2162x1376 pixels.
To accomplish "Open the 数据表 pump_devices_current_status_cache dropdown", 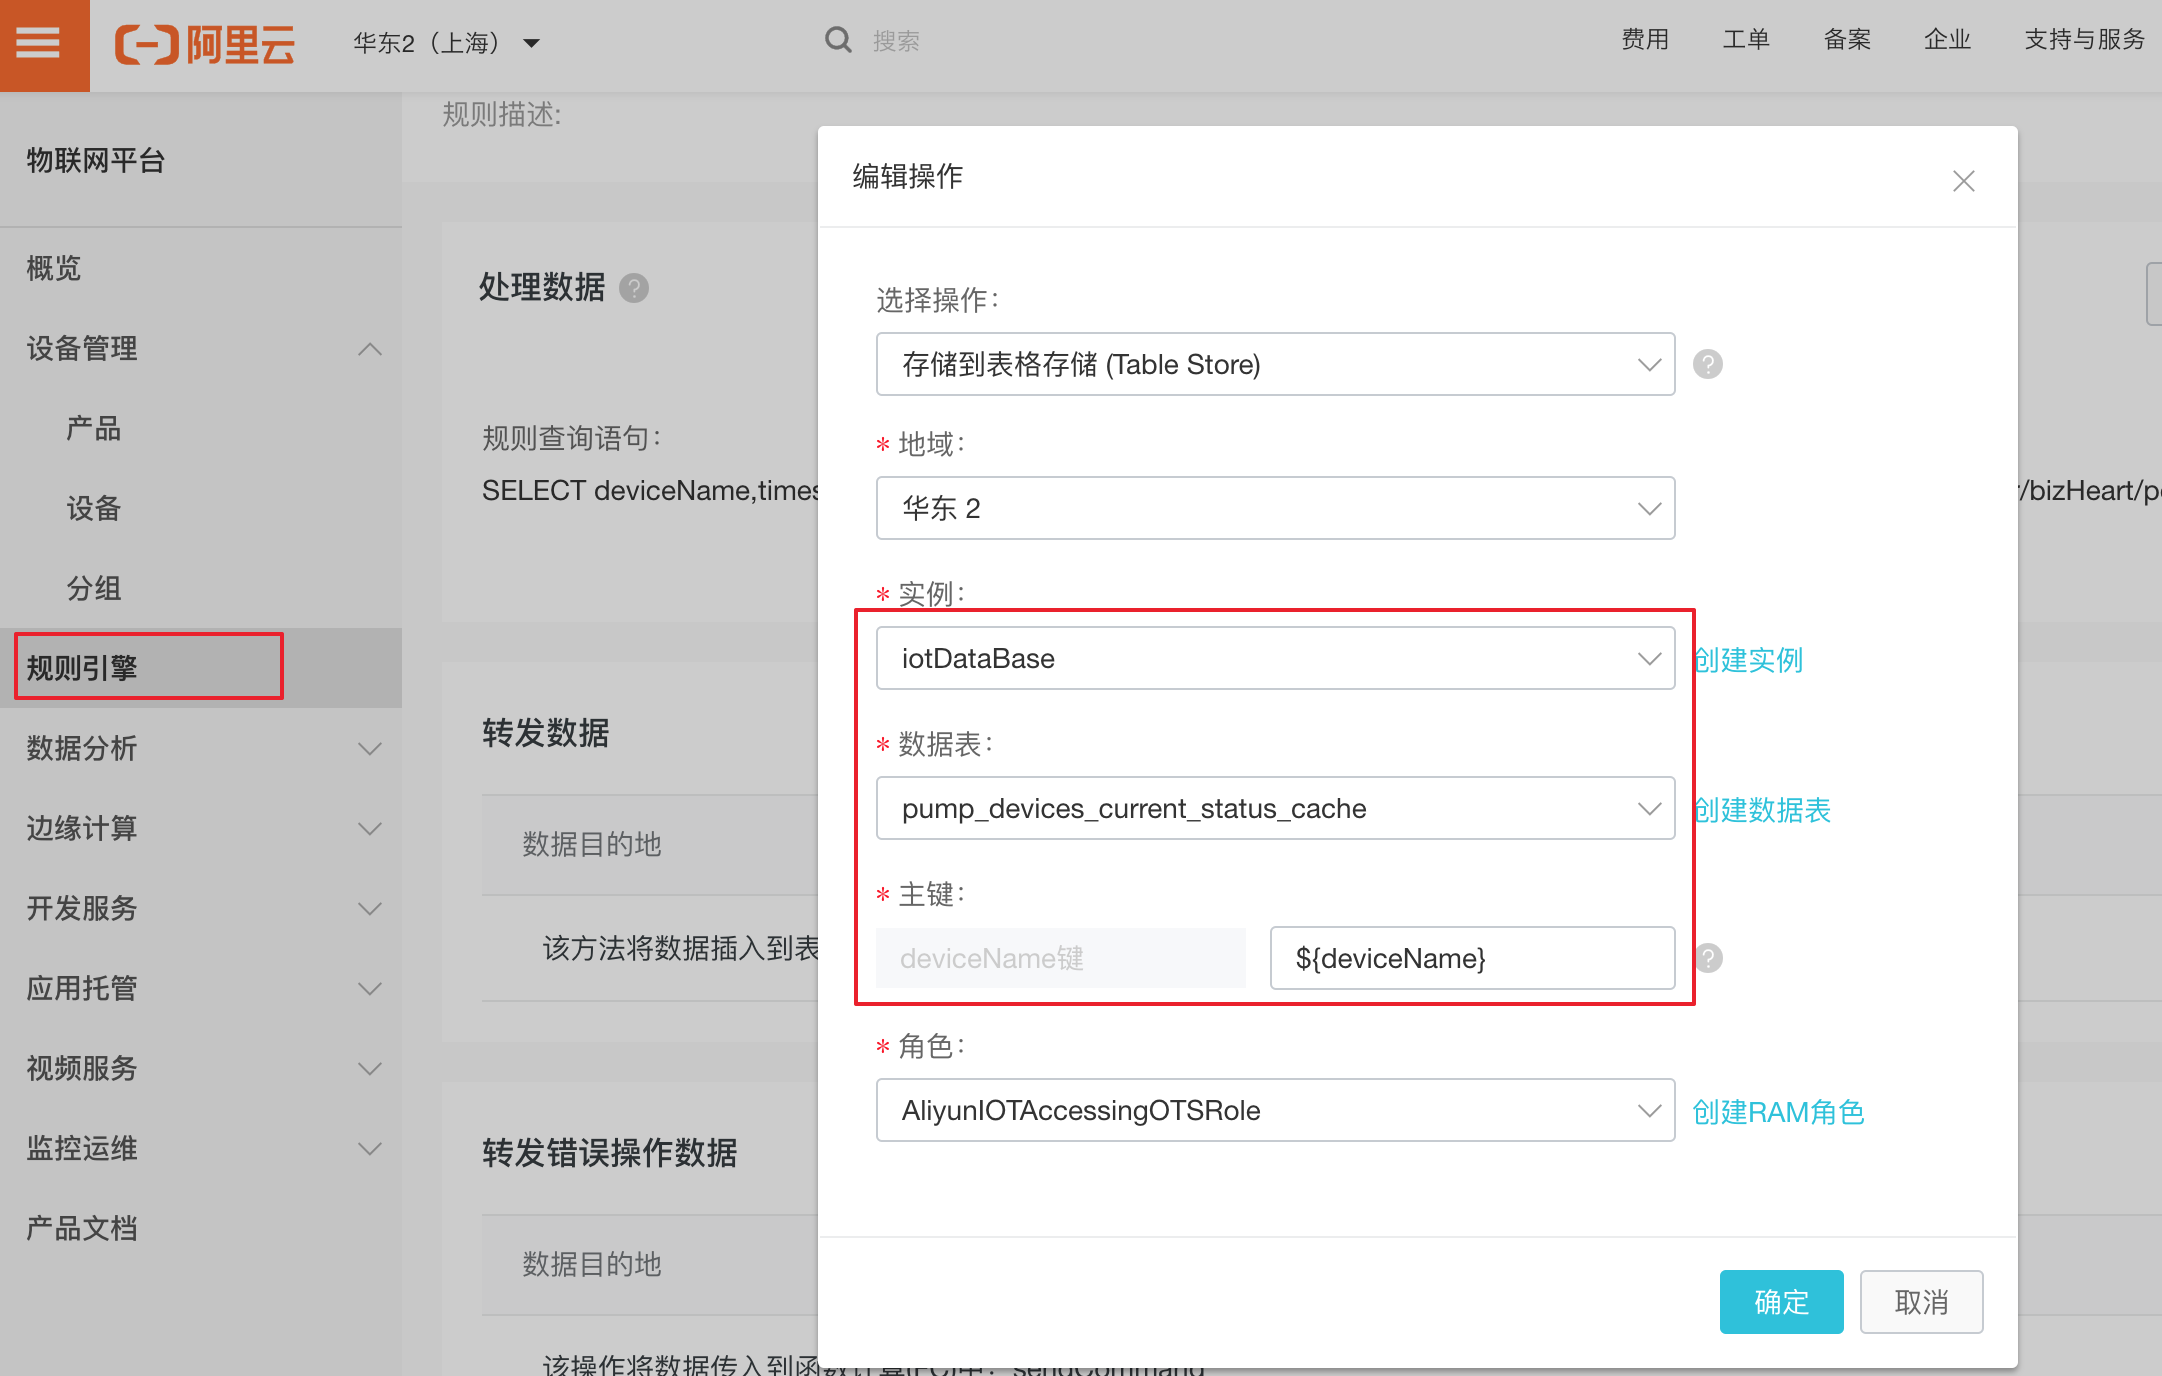I will coord(1275,808).
